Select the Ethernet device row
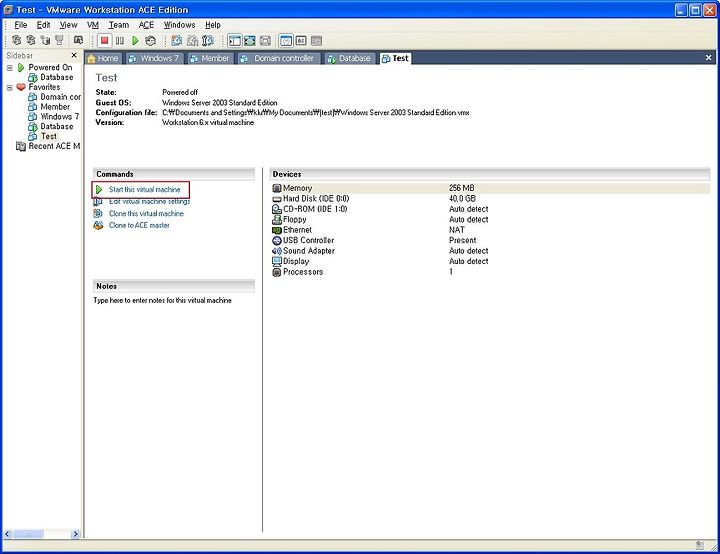Image resolution: width=720 pixels, height=554 pixels. click(490, 230)
